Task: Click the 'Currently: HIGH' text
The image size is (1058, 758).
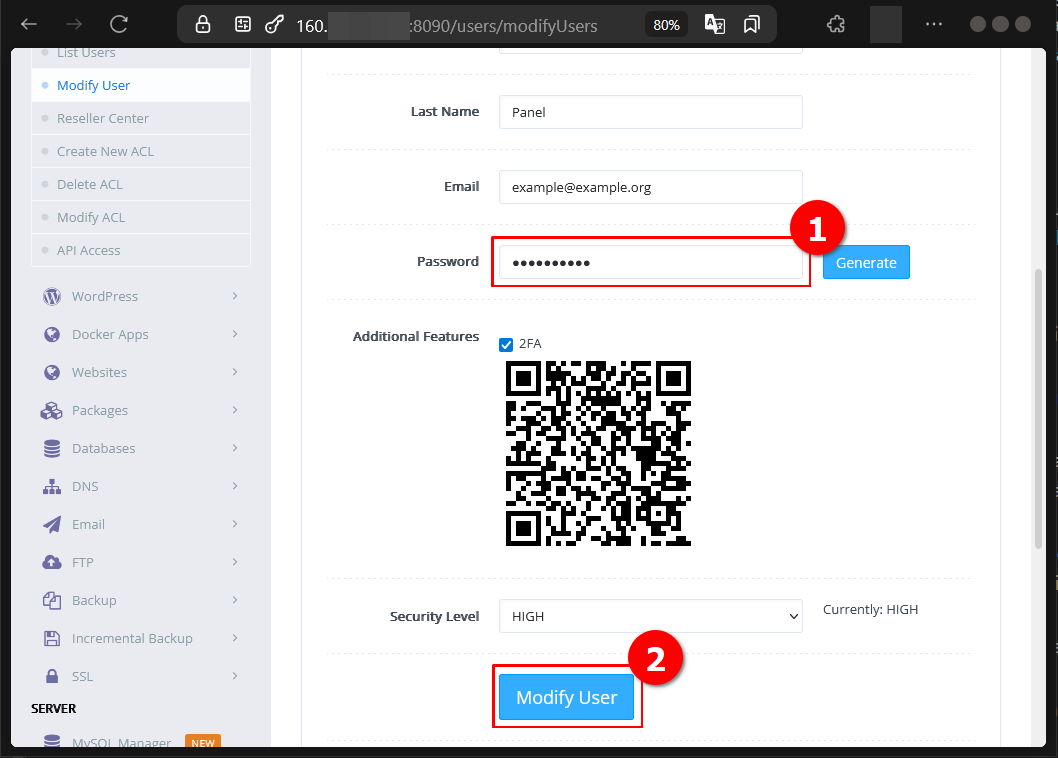Action: point(870,610)
